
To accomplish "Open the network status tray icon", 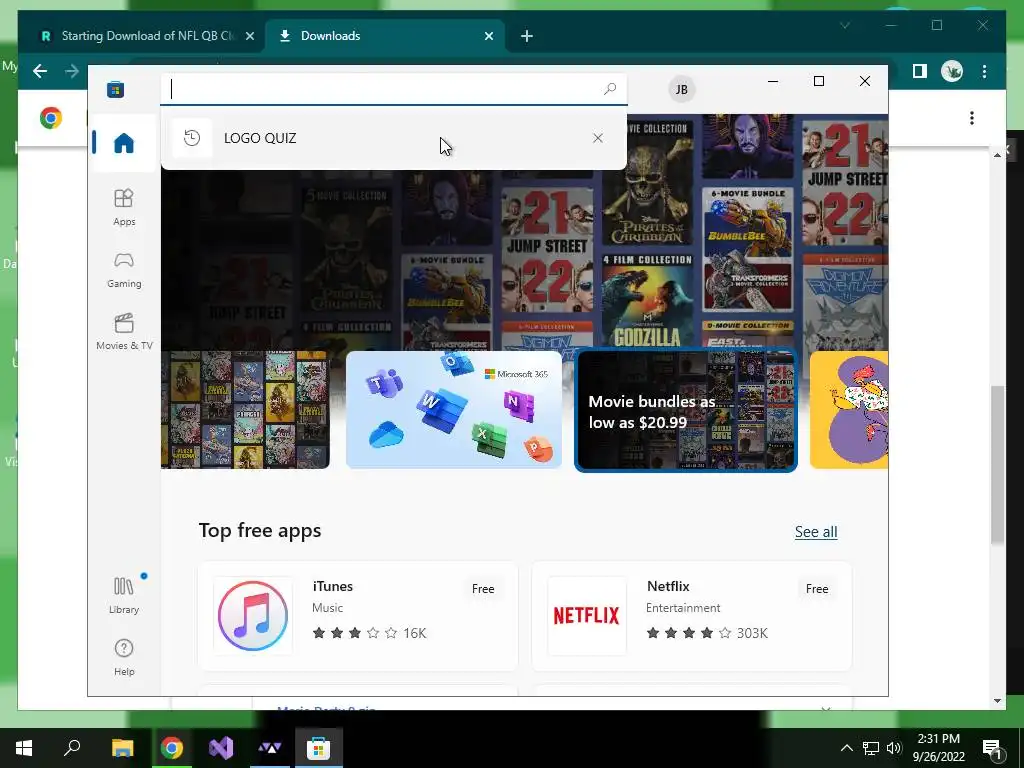I will tap(871, 748).
